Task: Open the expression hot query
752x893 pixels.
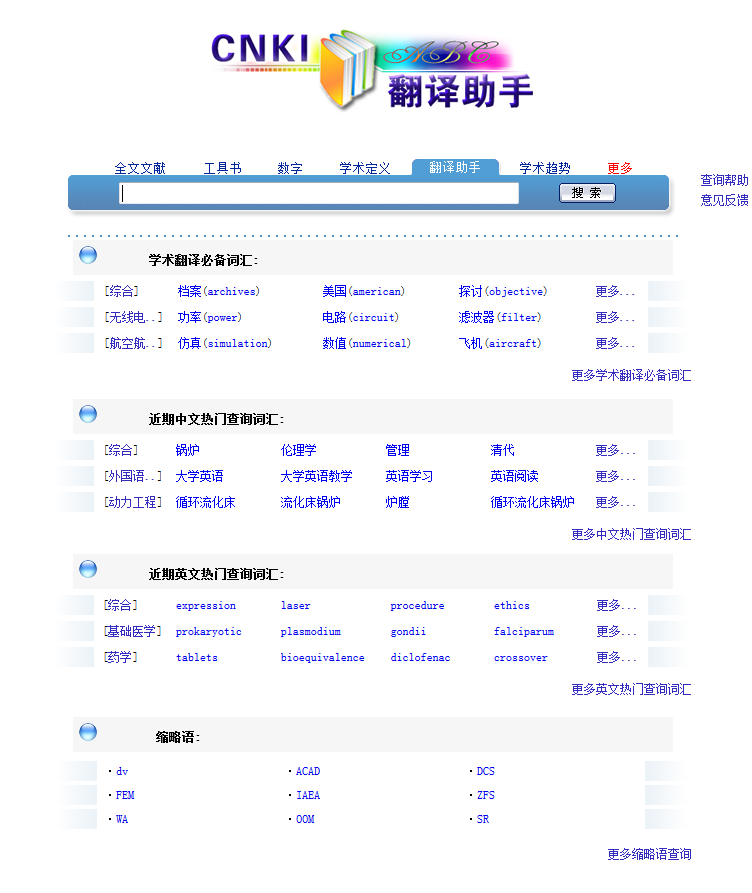Action: point(206,606)
